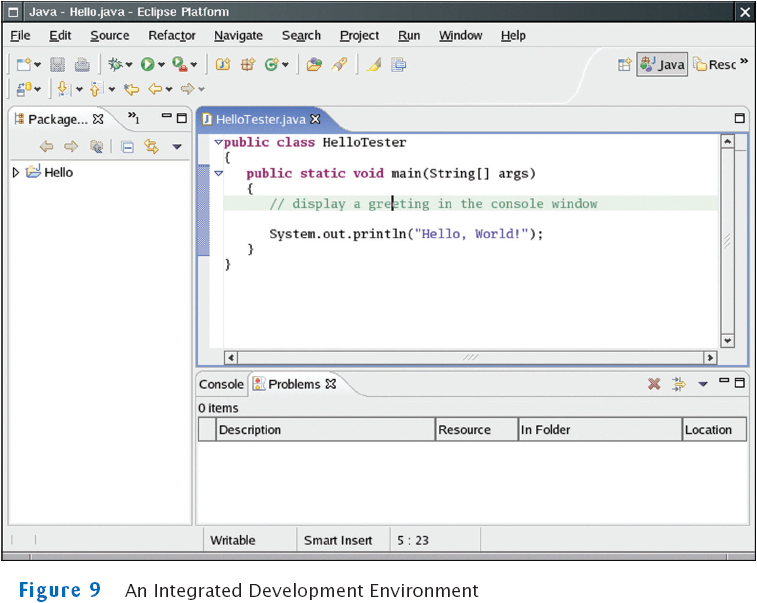Click the Last Edit Location arrow icon

[131, 90]
